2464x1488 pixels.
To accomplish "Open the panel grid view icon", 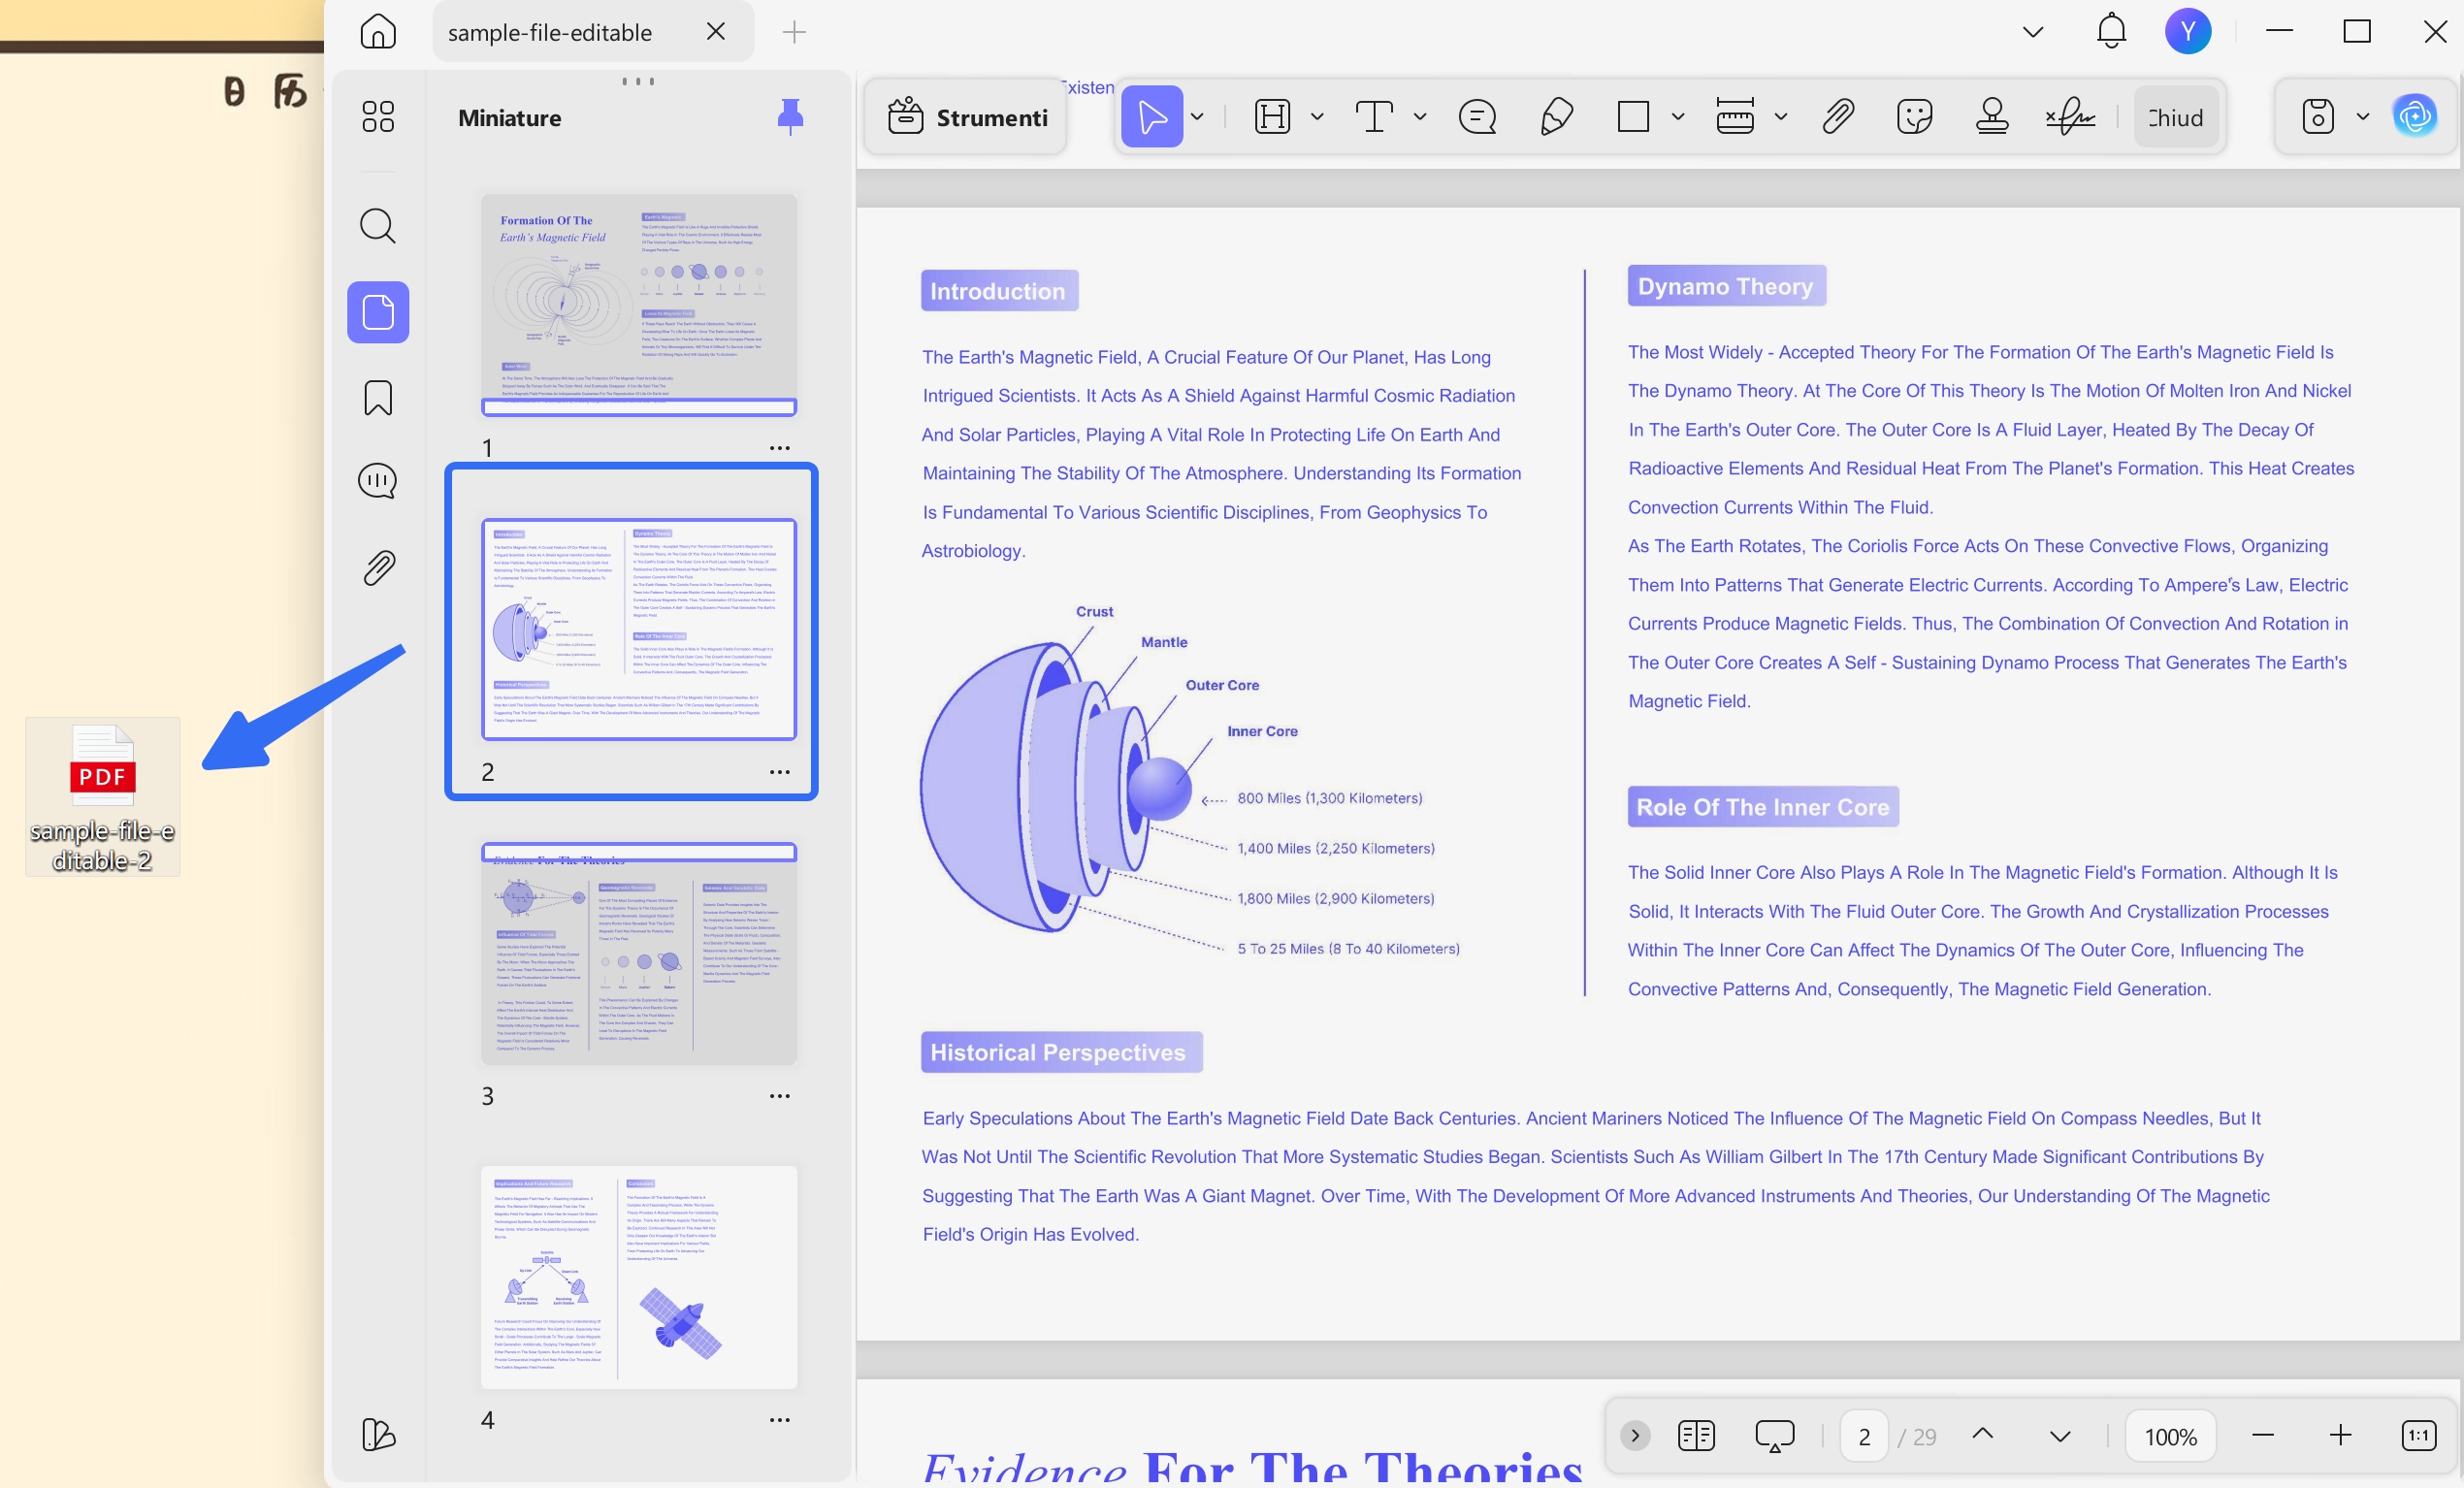I will 378,116.
